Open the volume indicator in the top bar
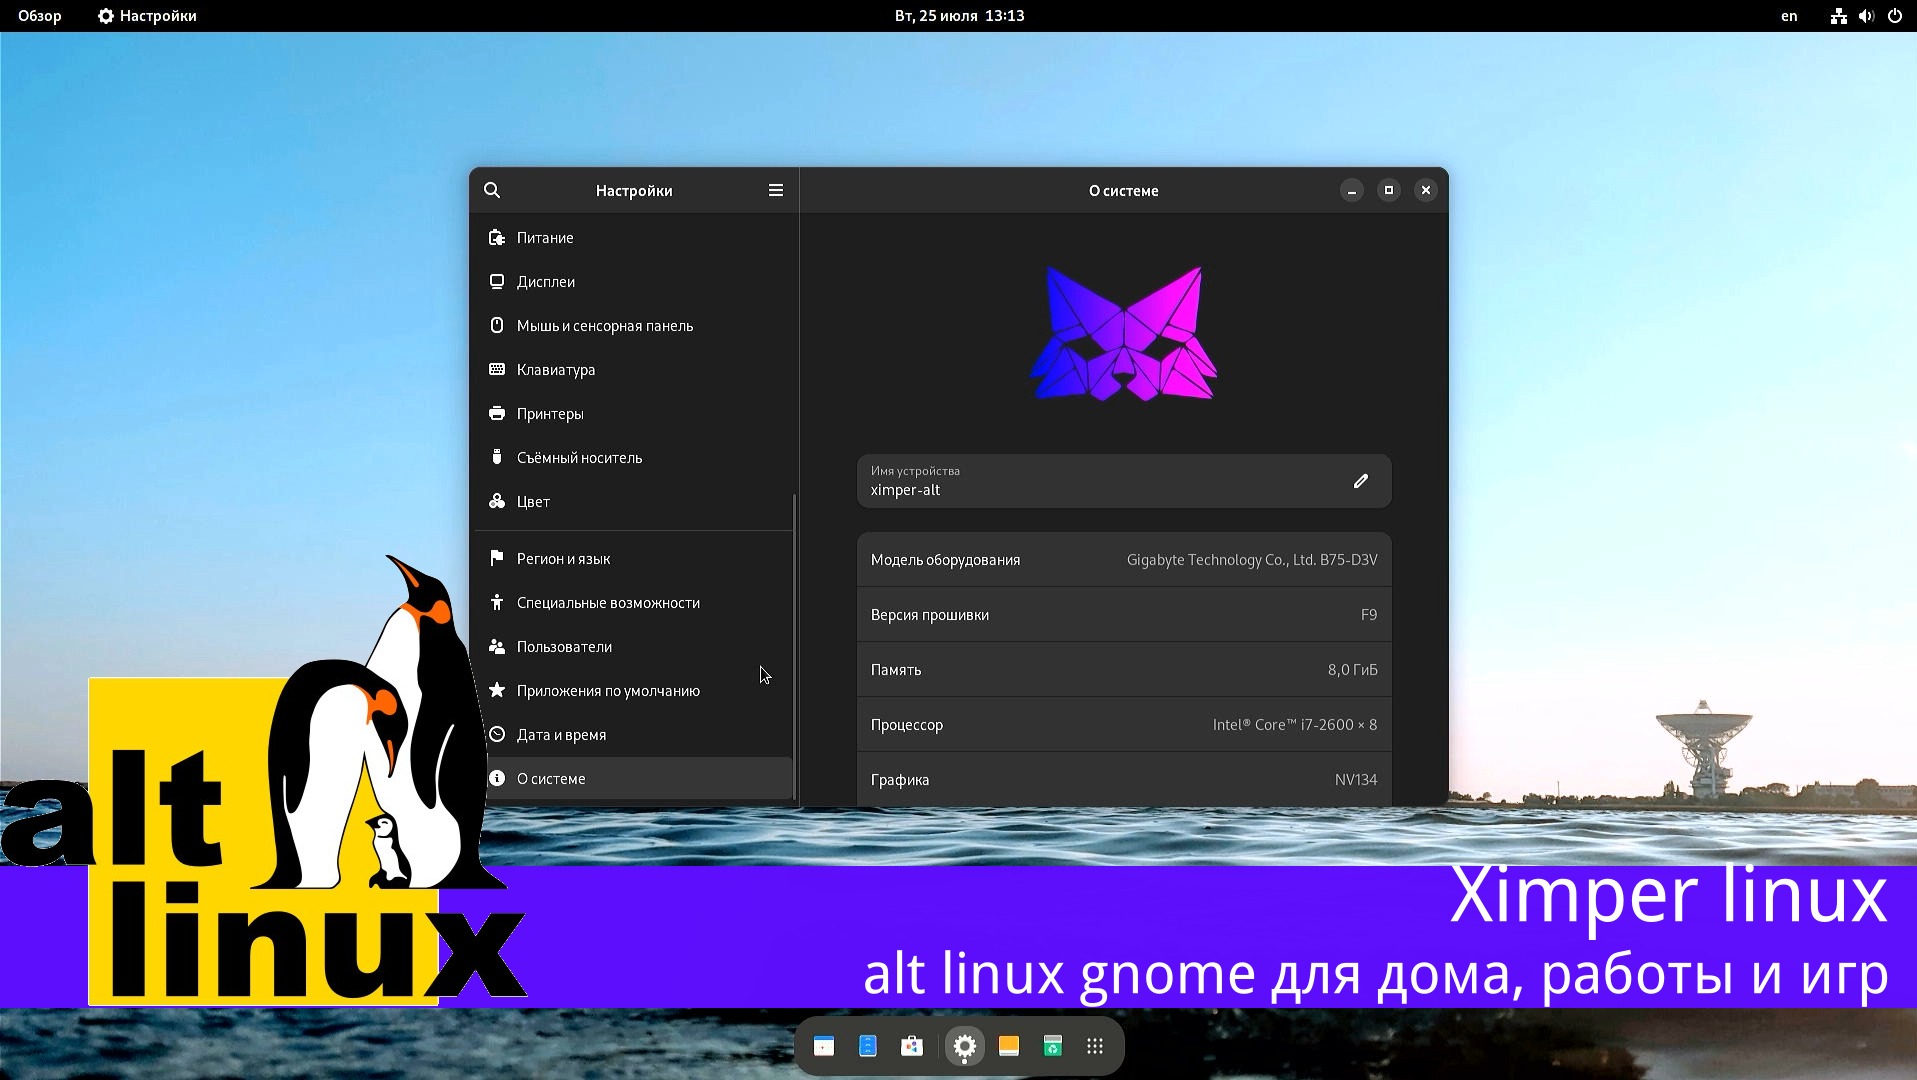The image size is (1917, 1080). (x=1866, y=15)
